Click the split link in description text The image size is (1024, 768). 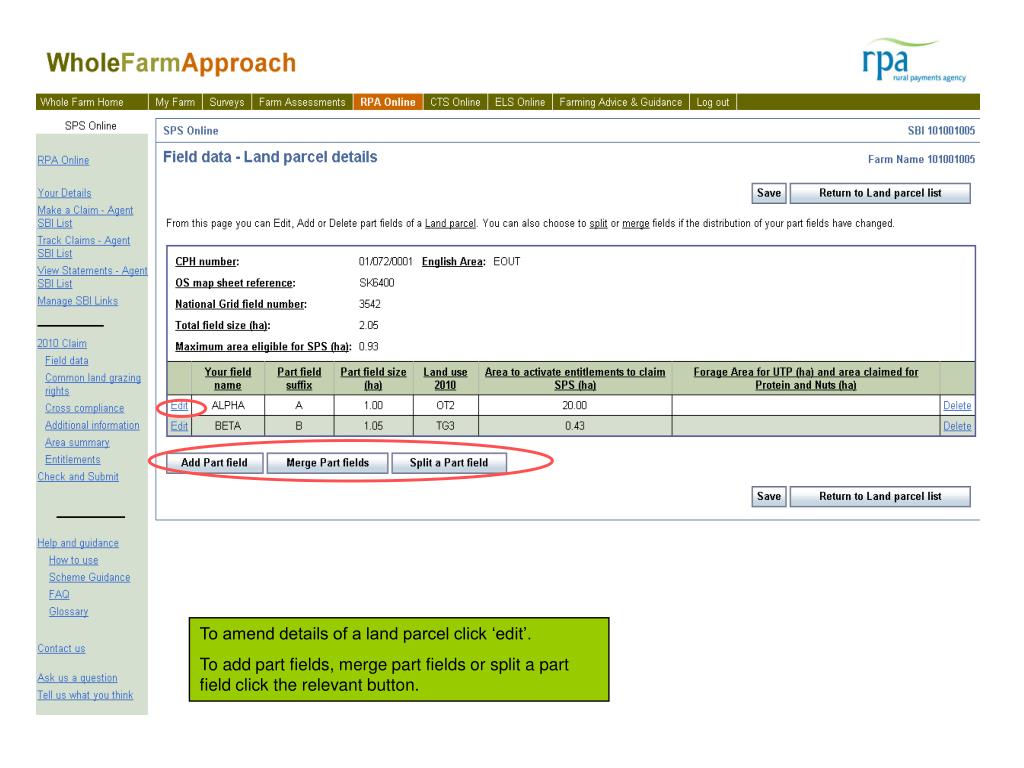click(x=598, y=223)
